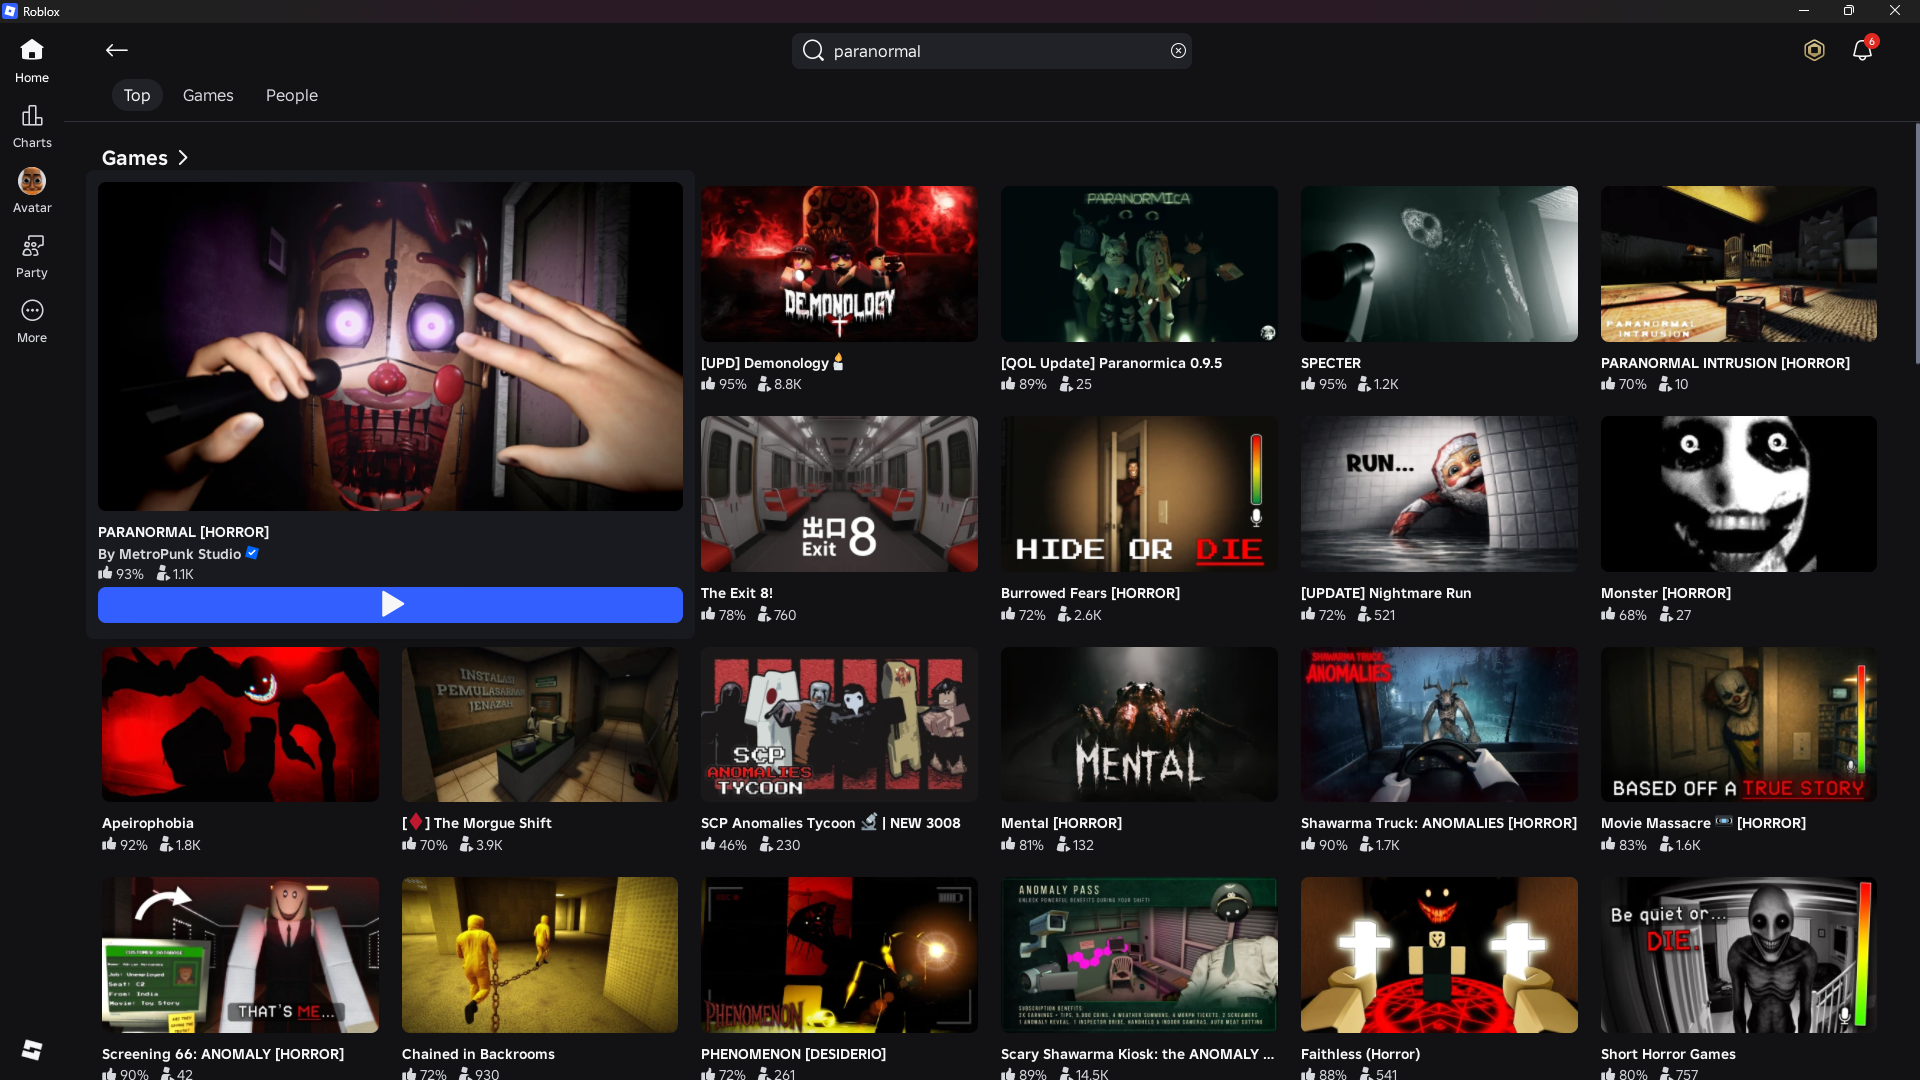Viewport: 1920px width, 1080px height.
Task: Click The Exit 8! title text
Action: [x=737, y=593]
